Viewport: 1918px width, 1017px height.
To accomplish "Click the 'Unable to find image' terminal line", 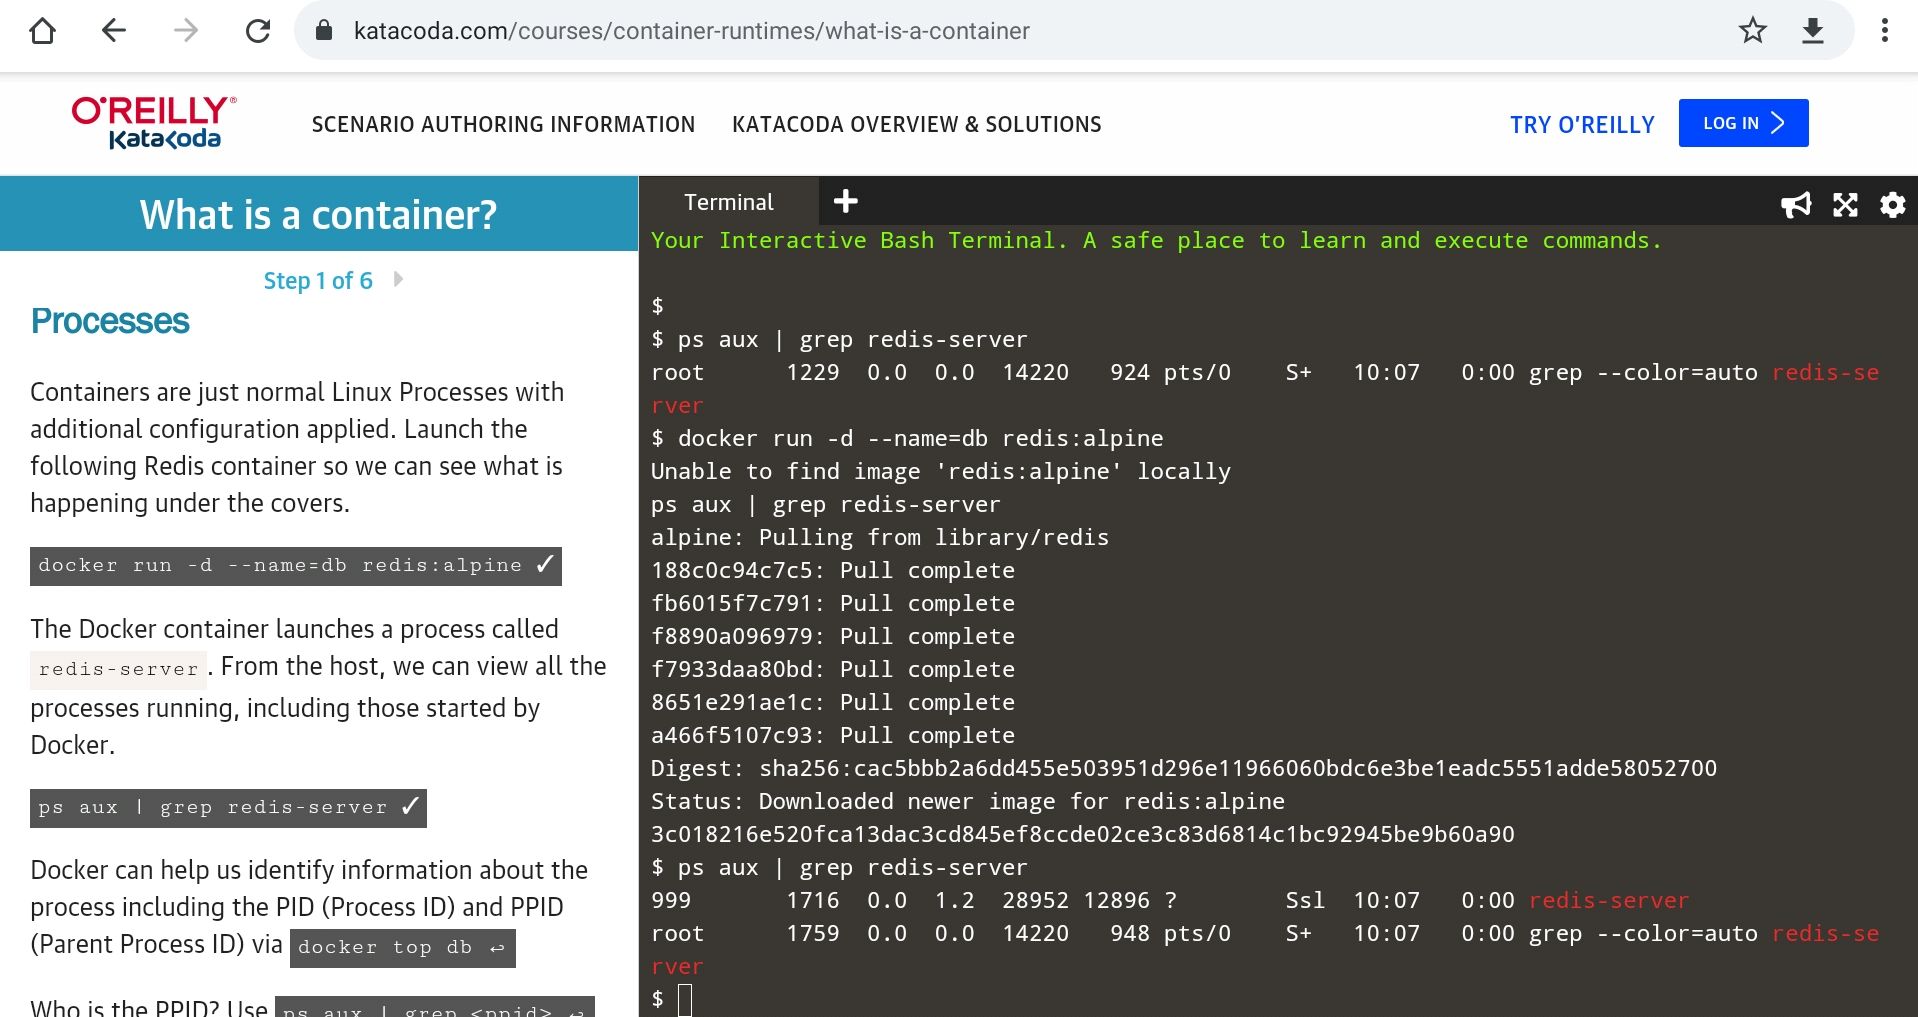I will pyautogui.click(x=941, y=471).
